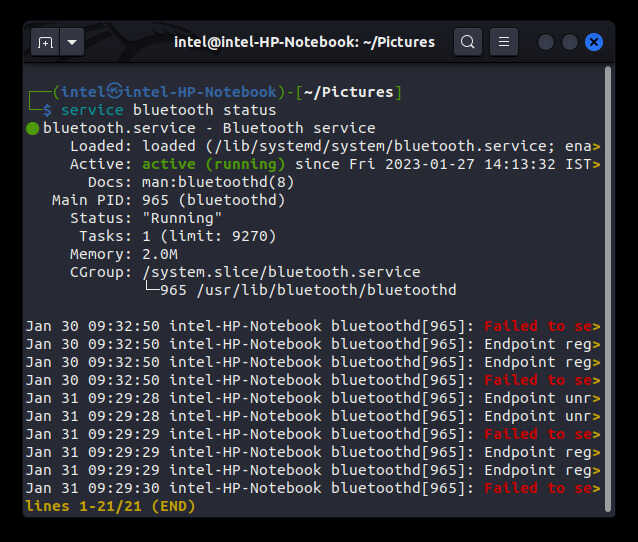Open the terminal search tool

pos(467,42)
